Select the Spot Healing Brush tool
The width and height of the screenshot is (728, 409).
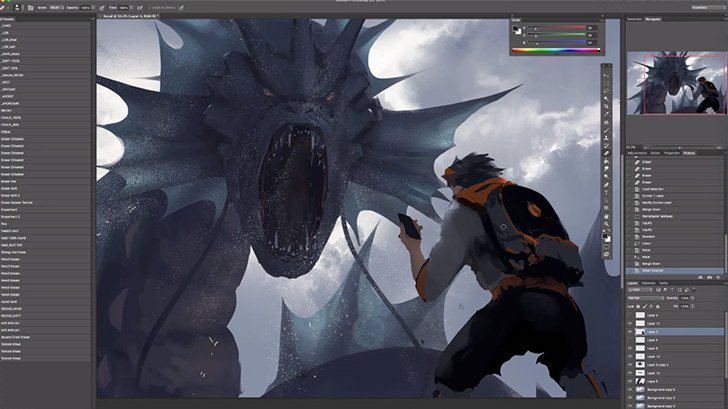pos(606,122)
